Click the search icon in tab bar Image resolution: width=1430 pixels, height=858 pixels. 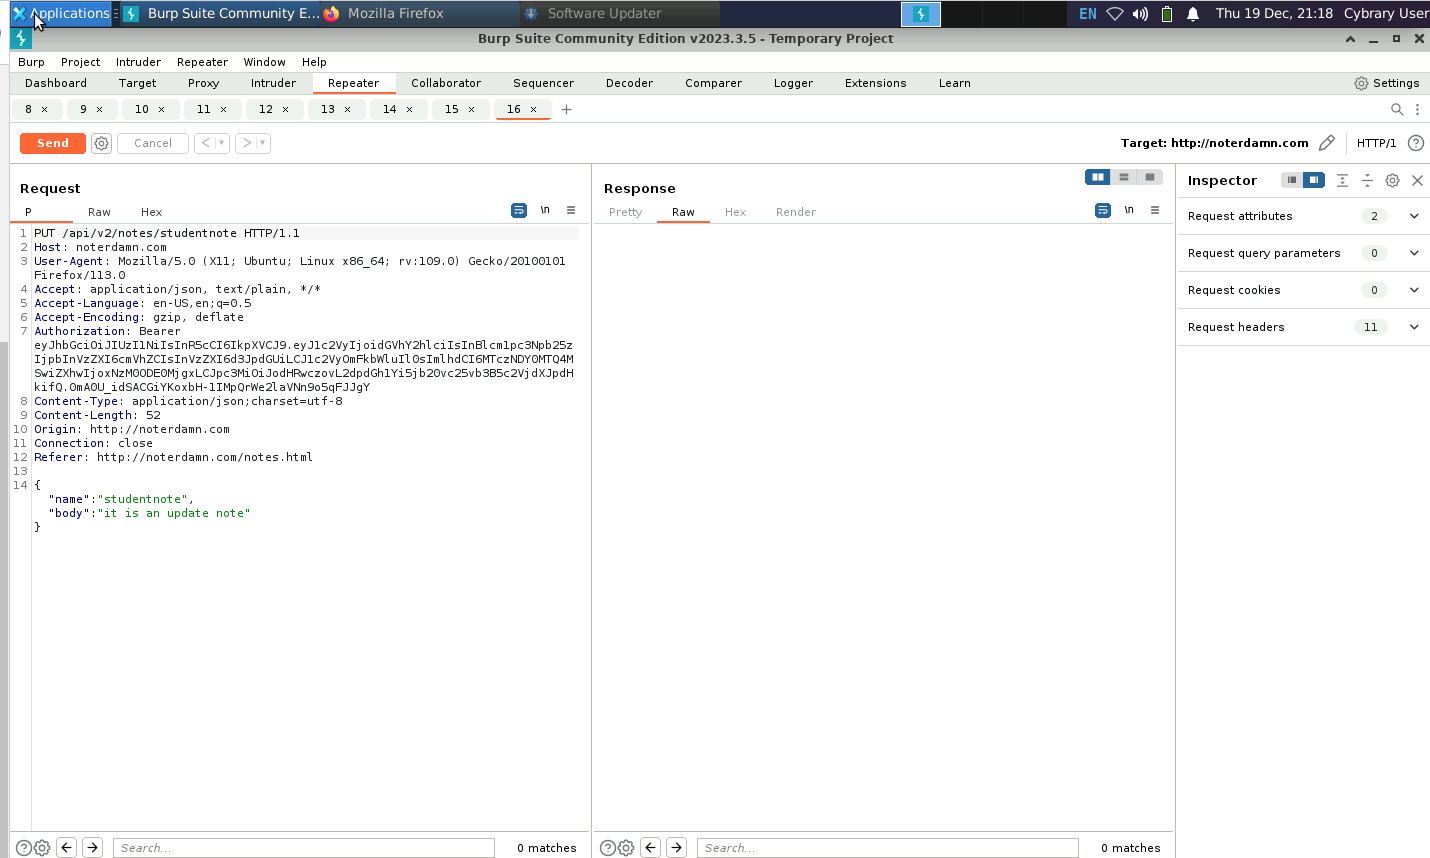click(x=1397, y=109)
